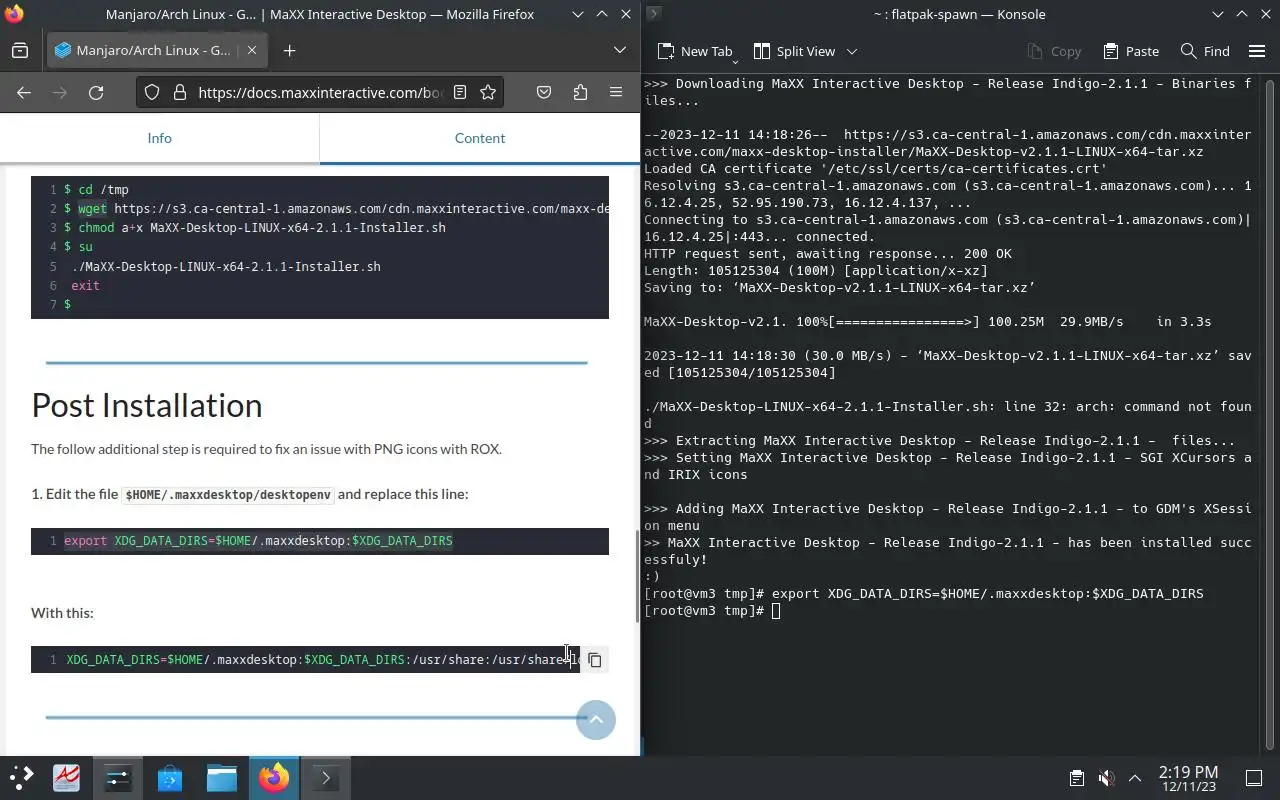Open tracking protection shield in address bar
The height and width of the screenshot is (800, 1280).
coord(152,92)
